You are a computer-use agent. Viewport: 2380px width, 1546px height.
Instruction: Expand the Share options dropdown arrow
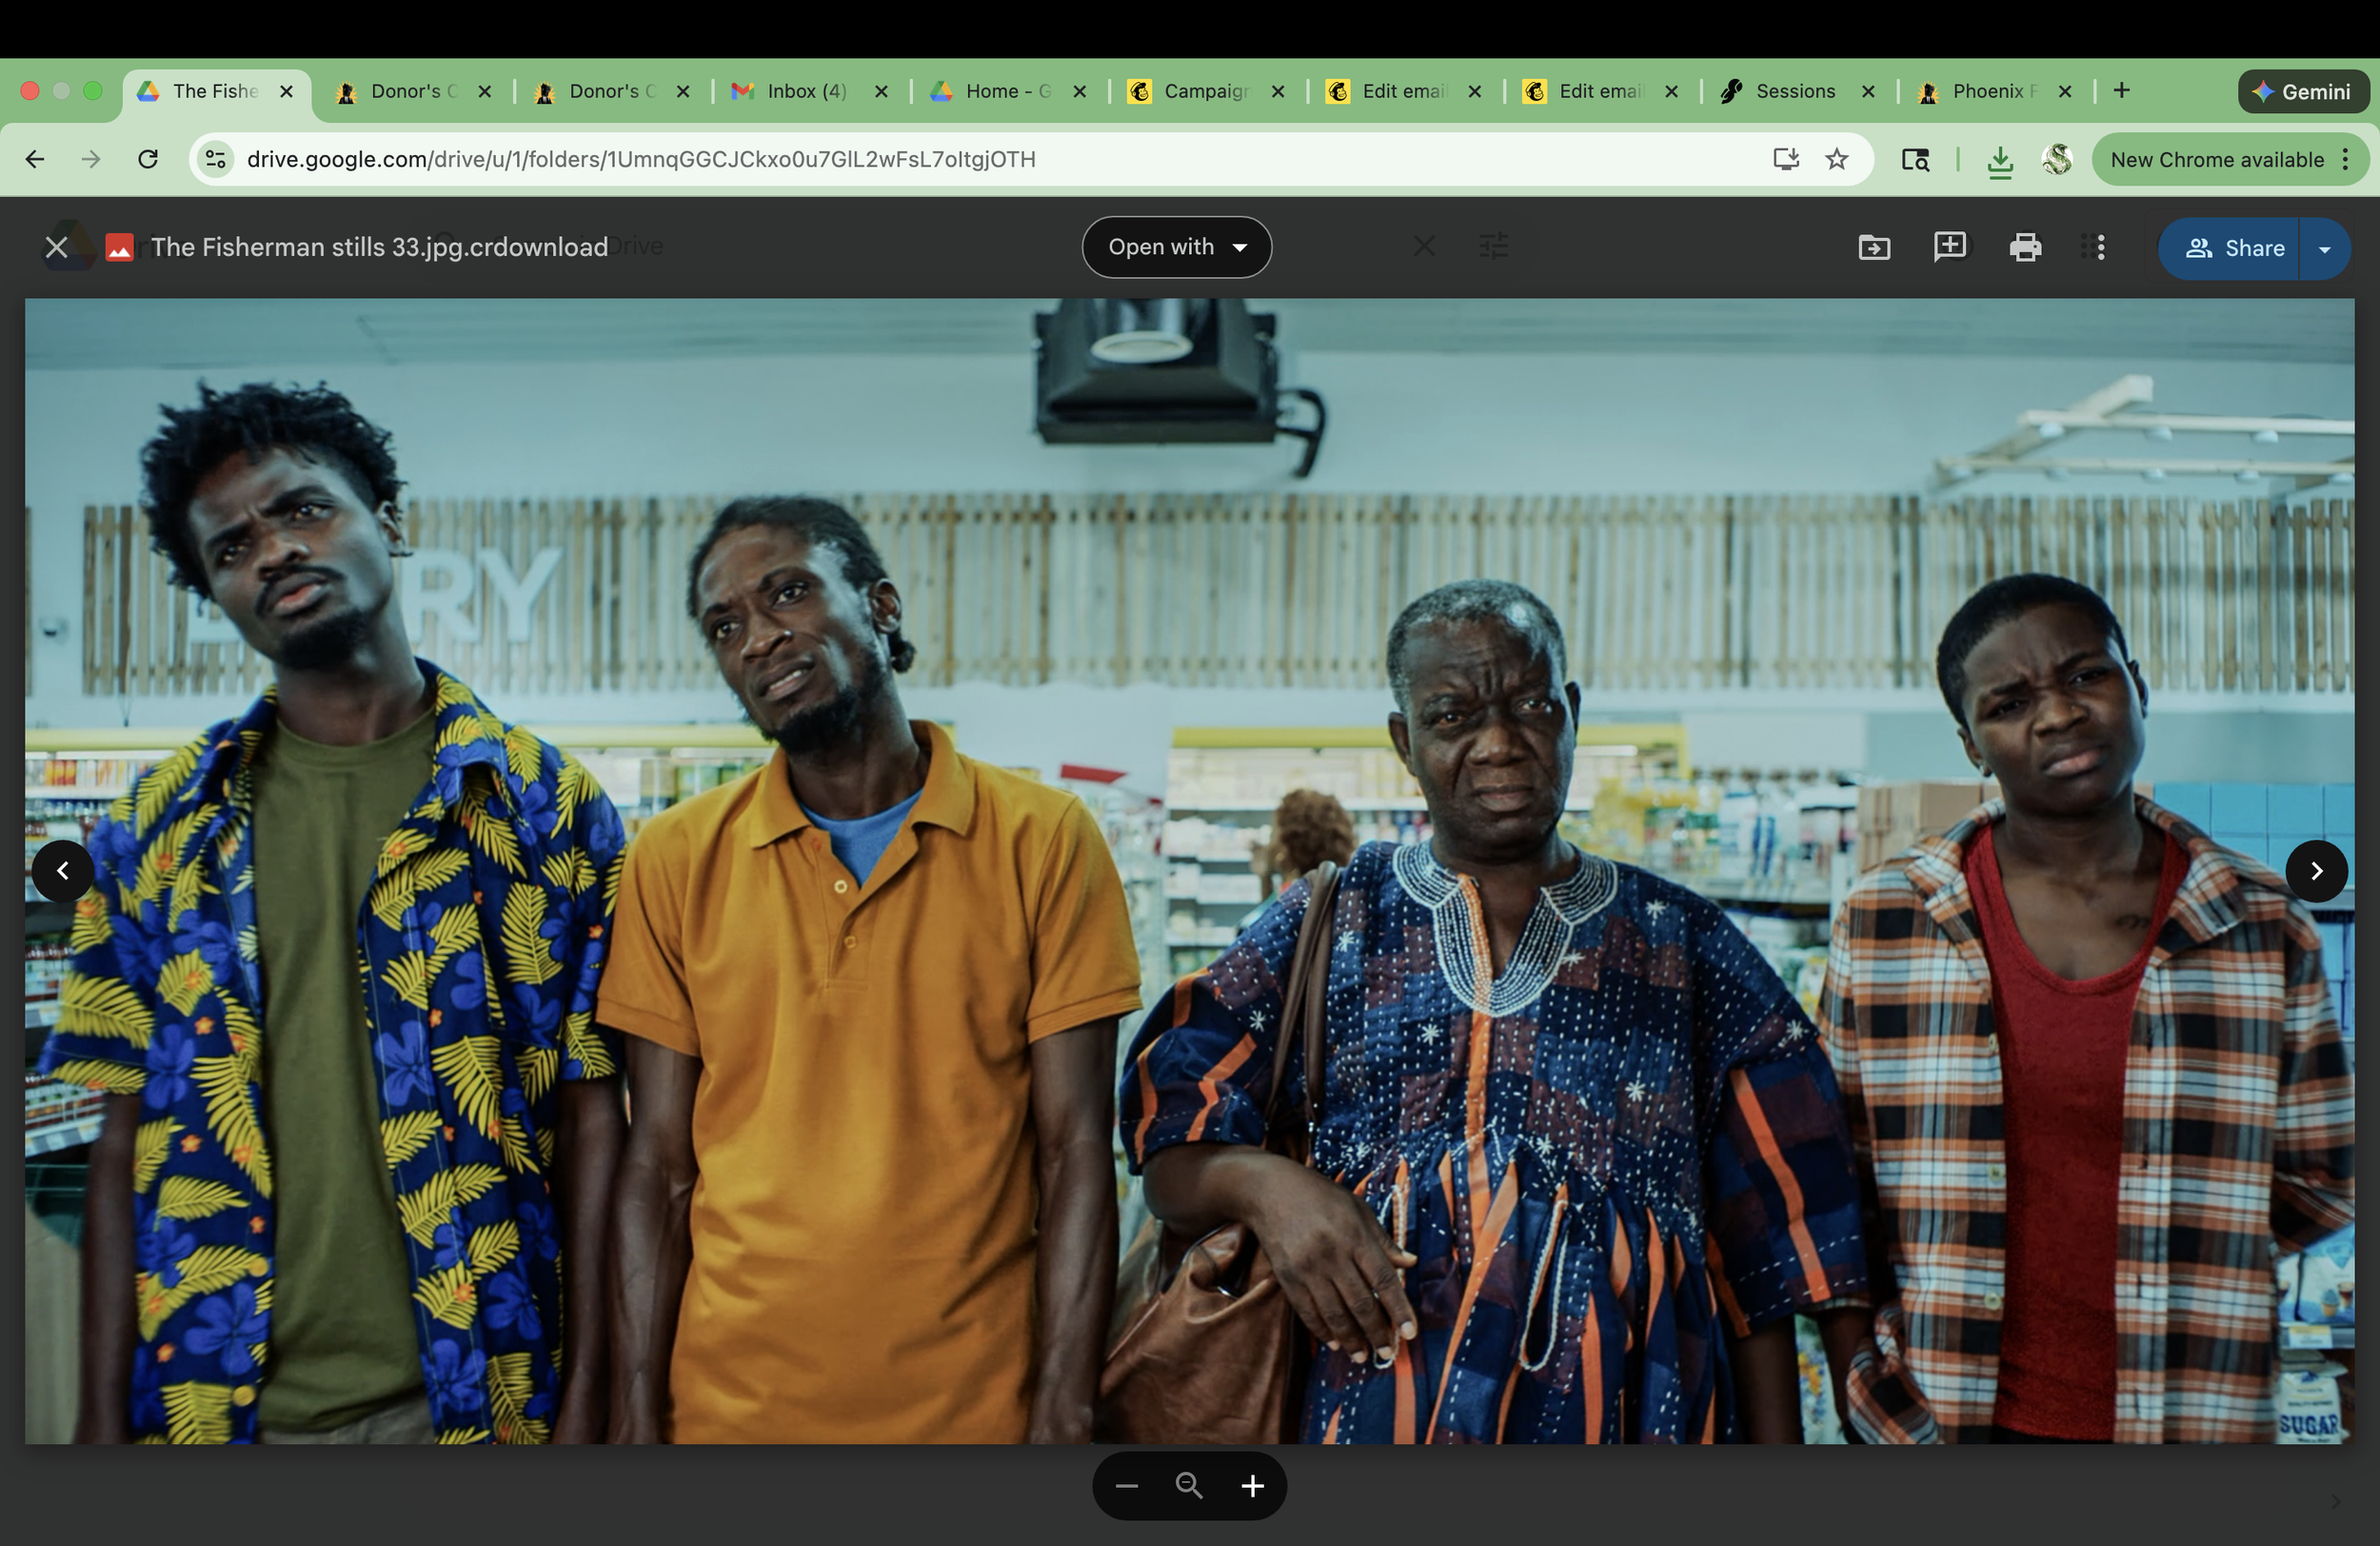(x=2324, y=248)
